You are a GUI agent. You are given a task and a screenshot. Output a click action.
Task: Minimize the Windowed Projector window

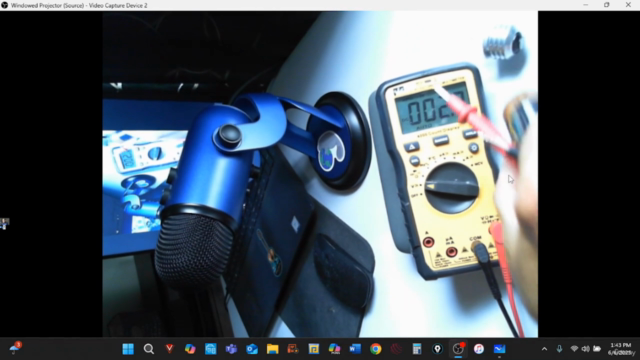coord(586,5)
